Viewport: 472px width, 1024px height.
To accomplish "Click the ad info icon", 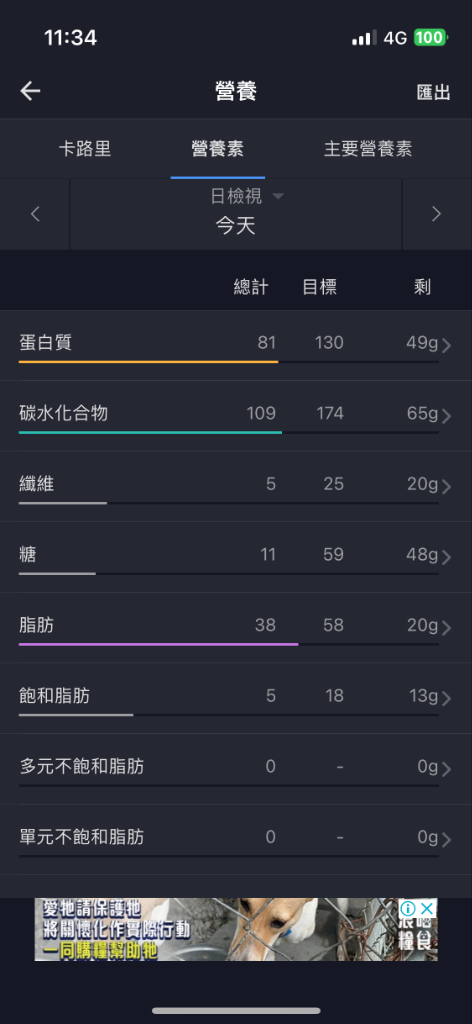I will (408, 908).
